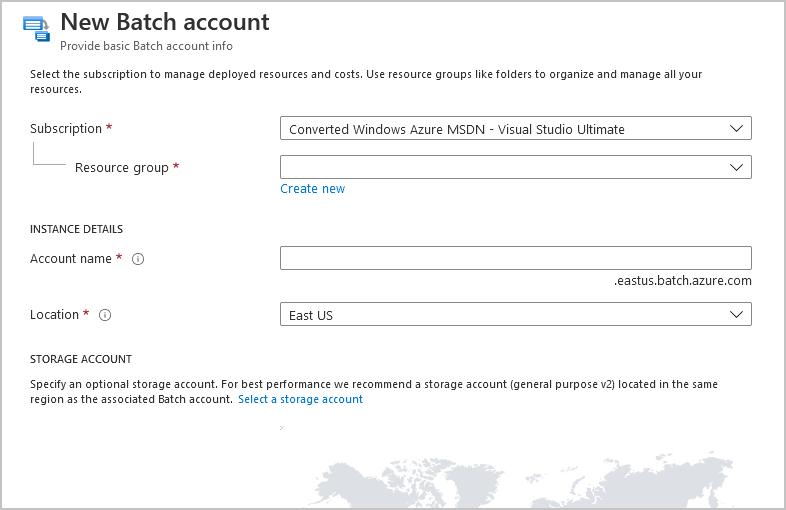786x510 pixels.
Task: Click the STORAGE ACCOUNT section heading
Action: point(81,359)
